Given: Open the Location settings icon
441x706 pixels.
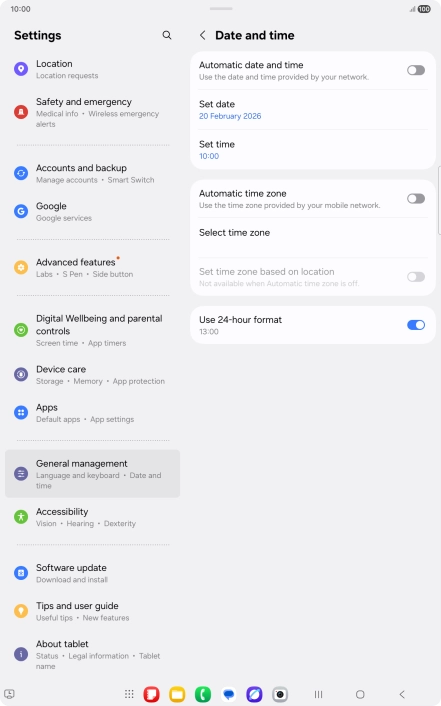Looking at the screenshot, I should [x=21, y=69].
